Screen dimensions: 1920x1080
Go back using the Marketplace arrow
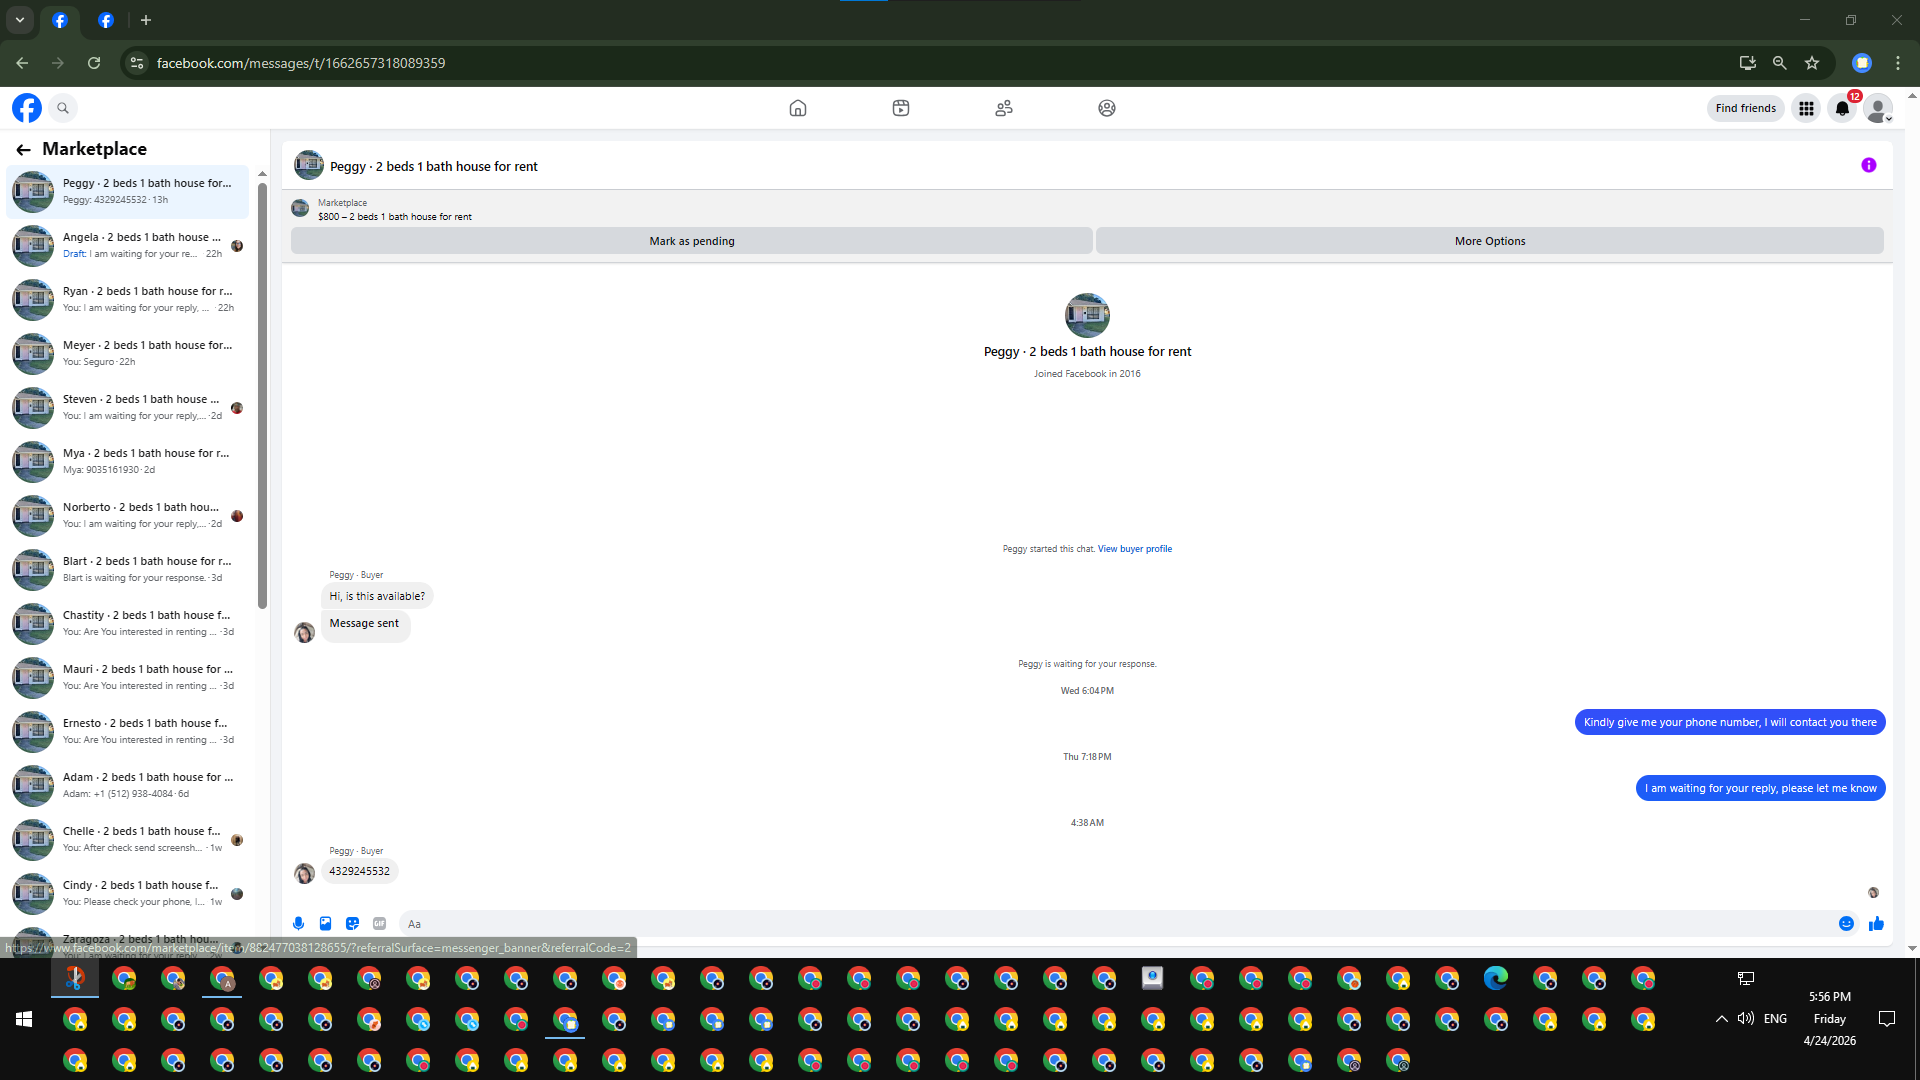click(23, 149)
